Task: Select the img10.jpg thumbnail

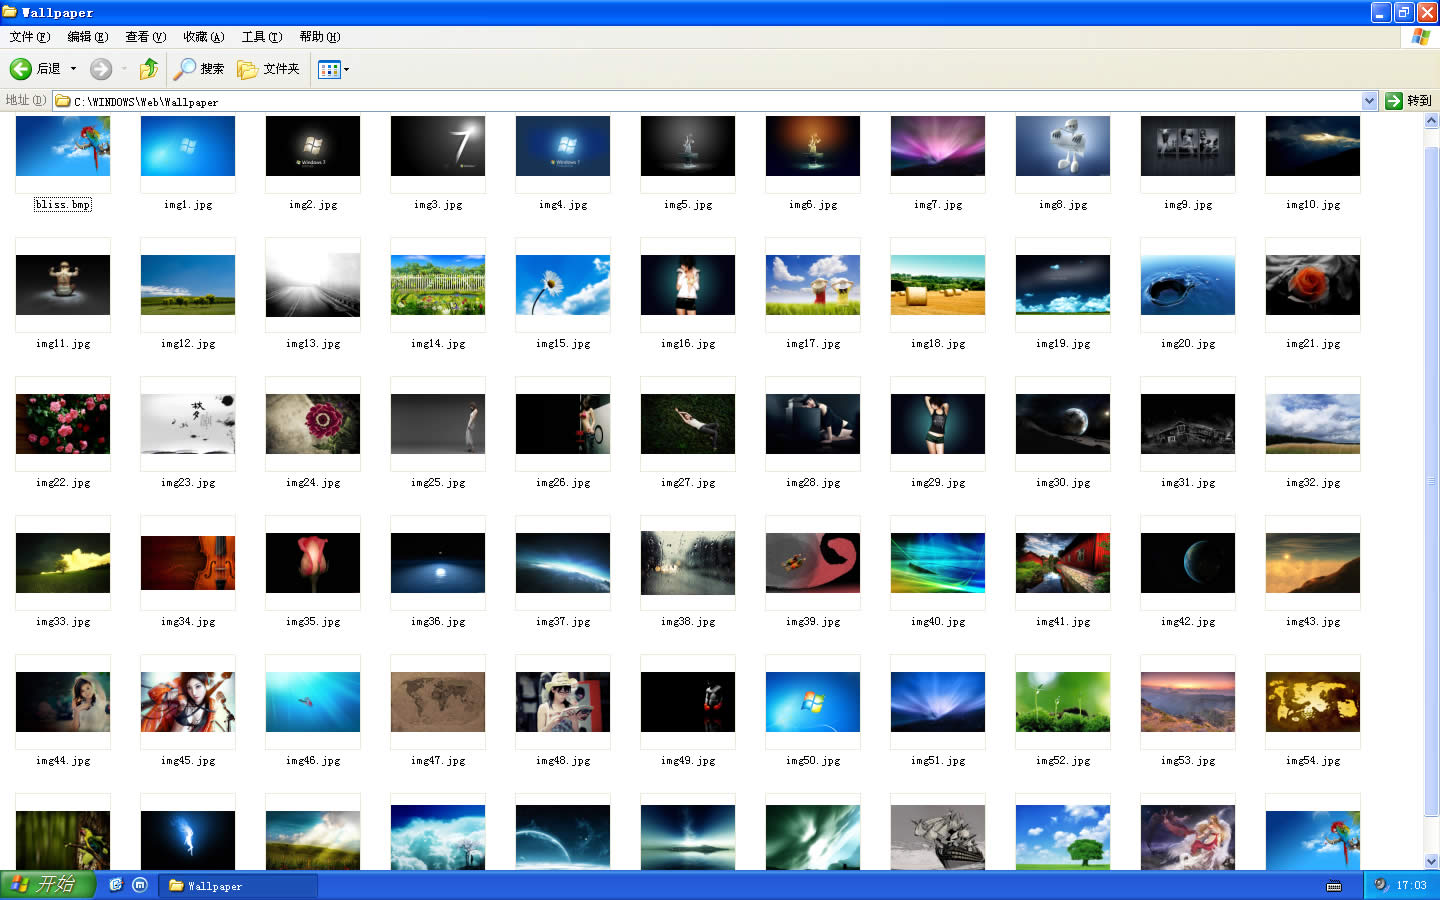Action: (1313, 146)
